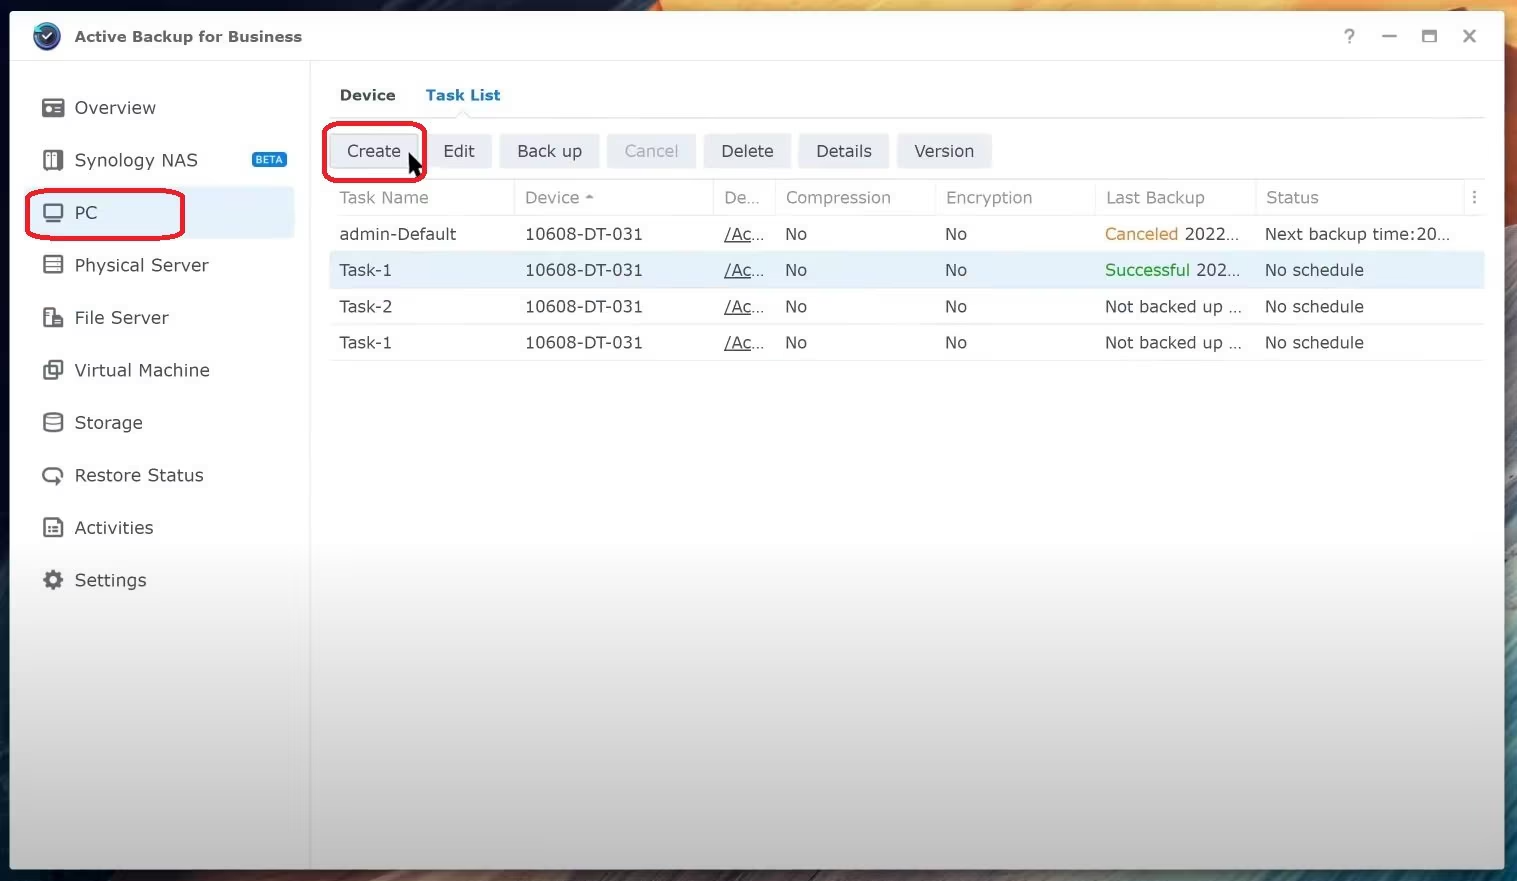Select Task-1 with Successful backup status
Viewport: 1517px width, 881px height.
tap(365, 270)
